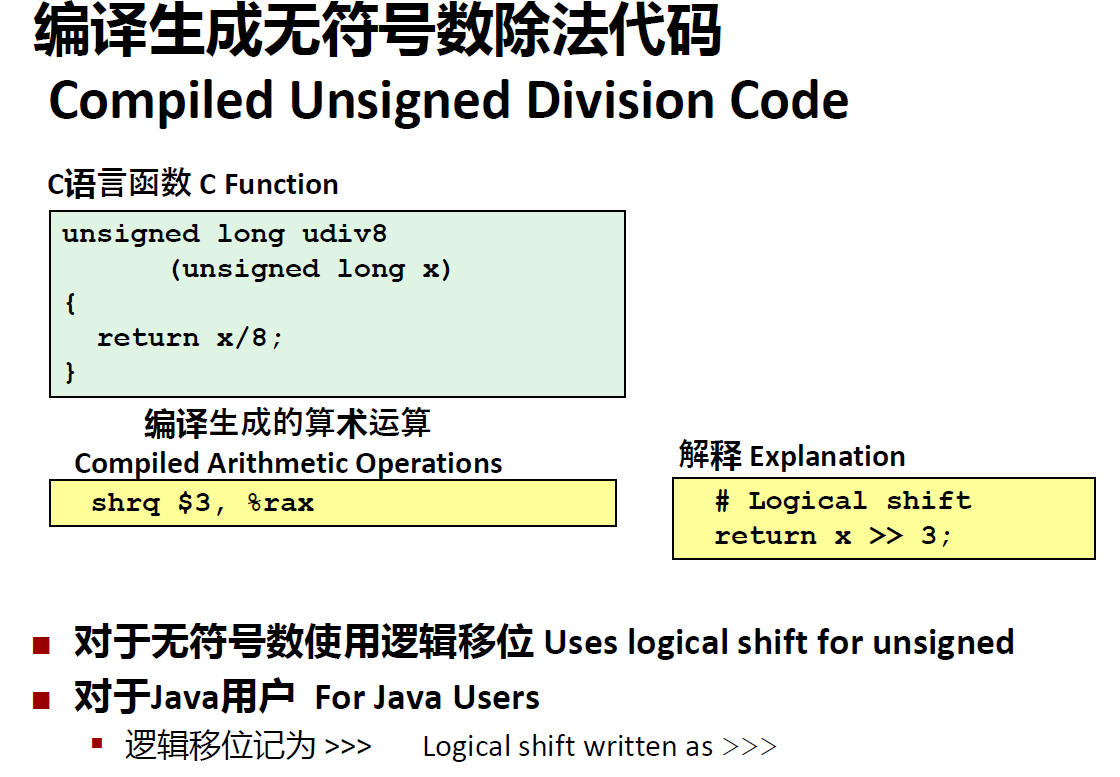Screen dimensions: 1120x777
Task: Click the label 'Compiled Arithmetic Operations'
Action: (x=289, y=463)
